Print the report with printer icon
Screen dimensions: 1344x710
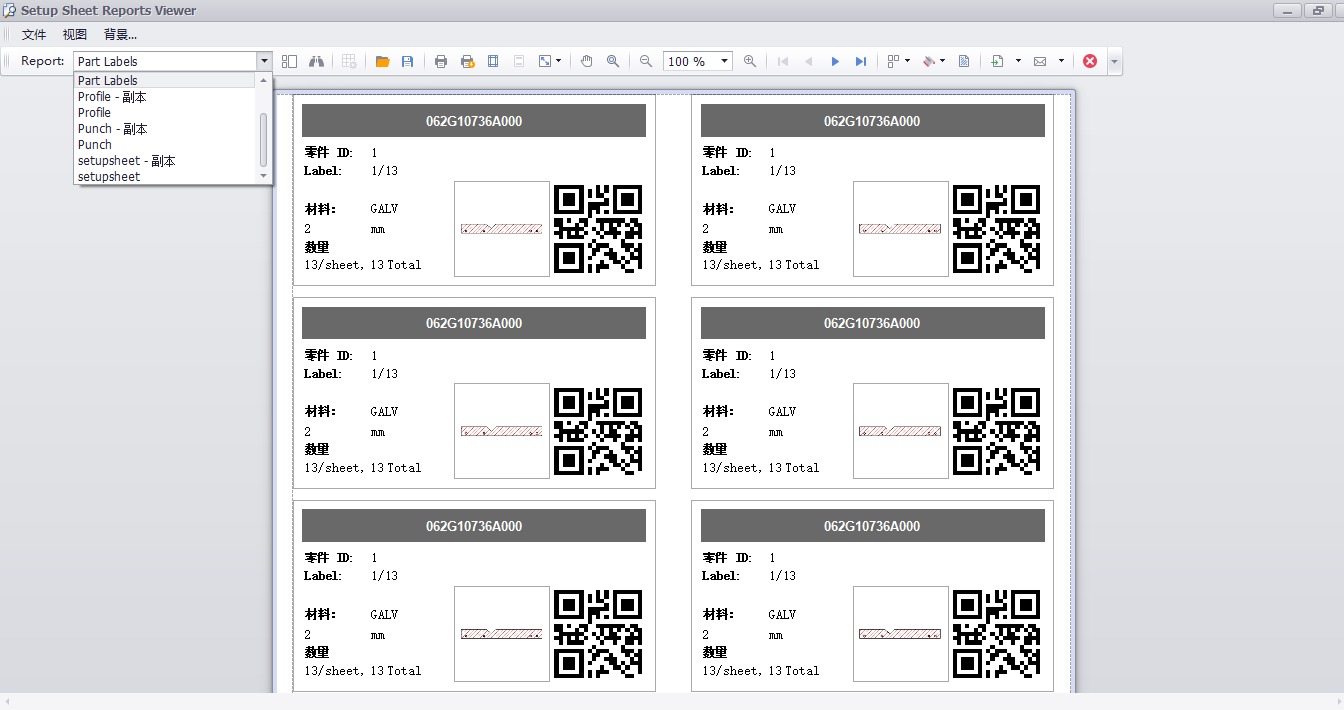point(441,61)
